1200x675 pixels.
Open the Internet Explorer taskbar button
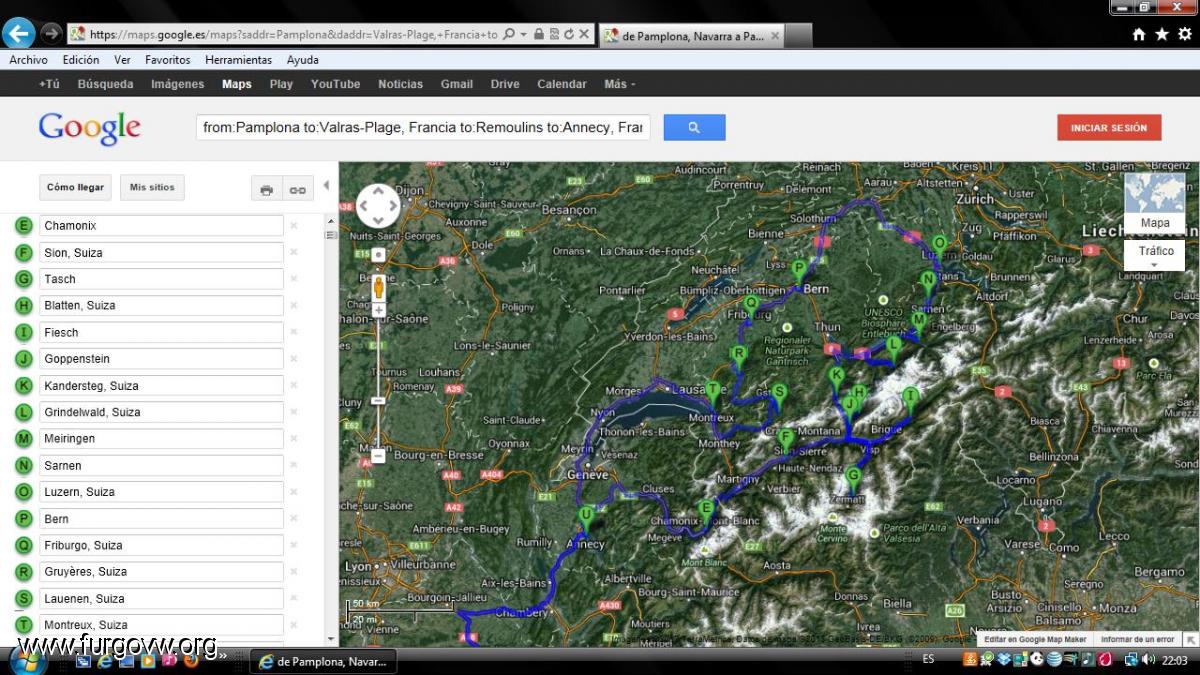coord(322,661)
